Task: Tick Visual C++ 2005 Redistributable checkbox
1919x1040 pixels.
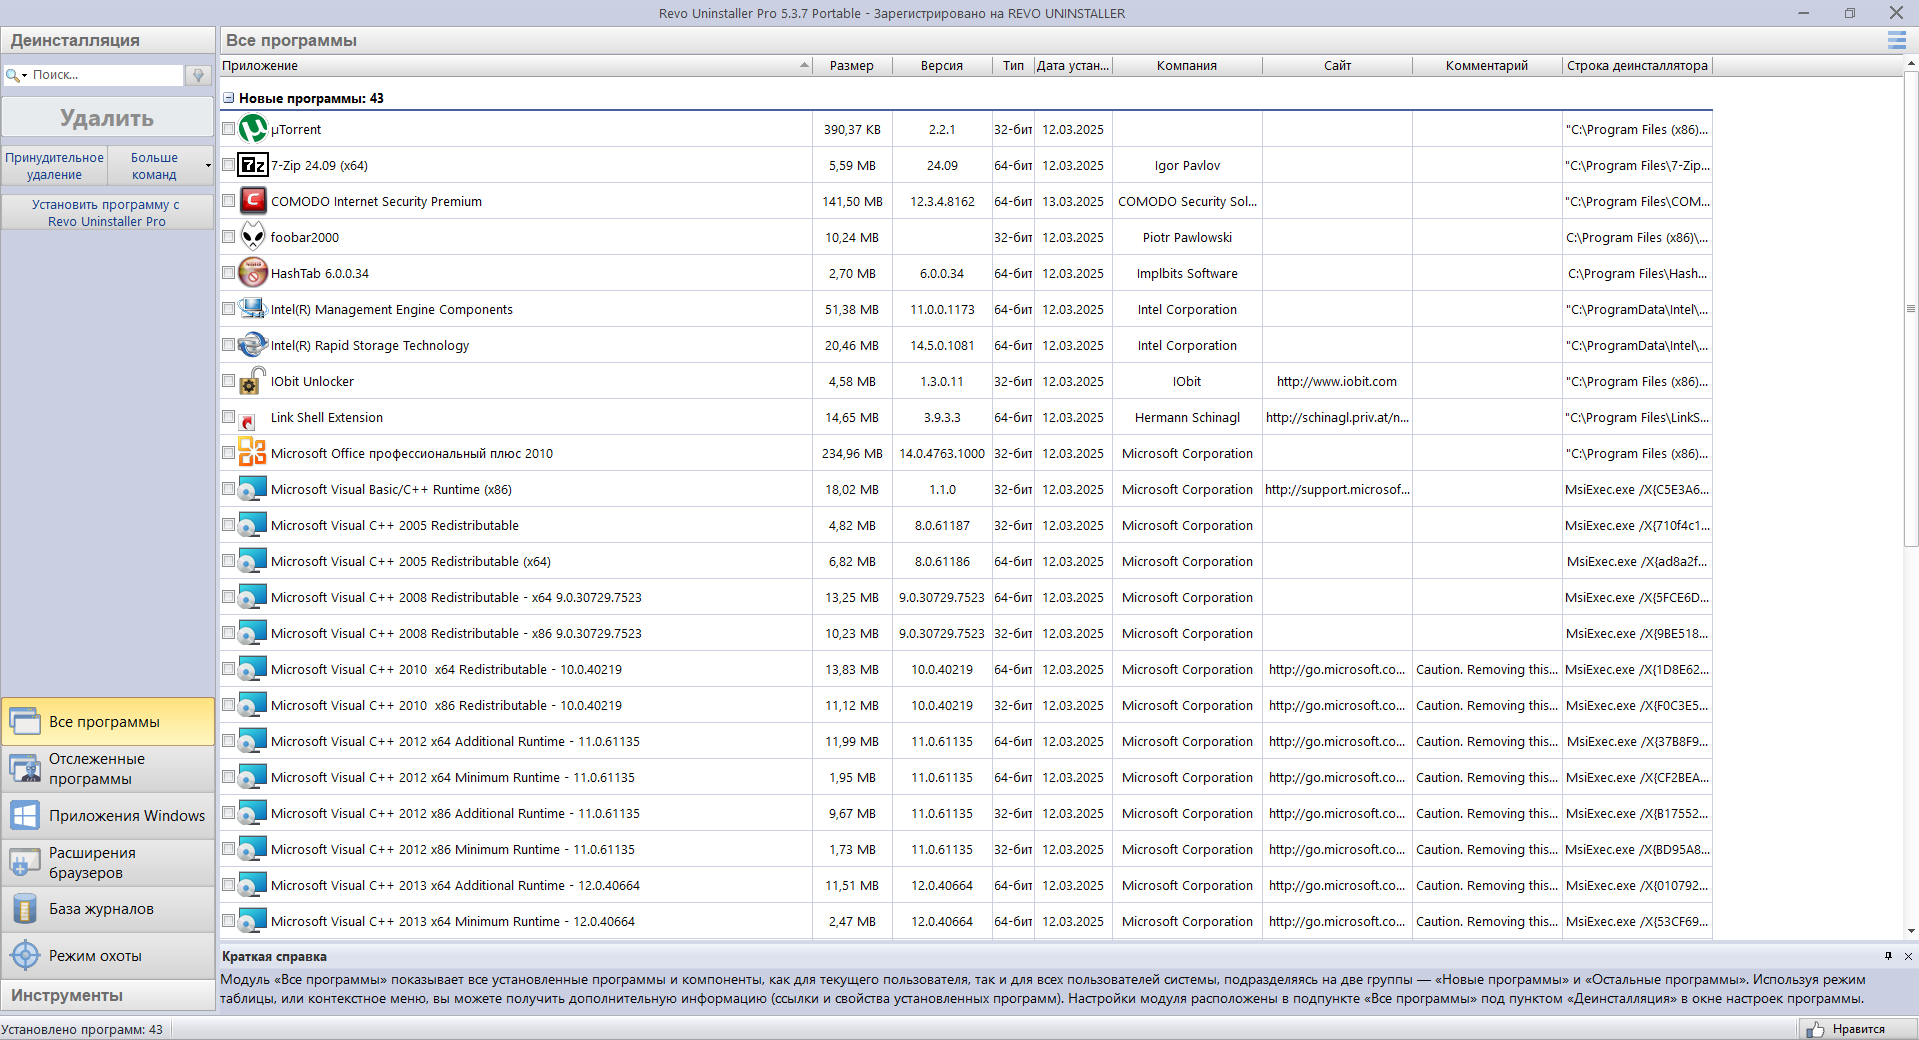Action: pos(229,525)
